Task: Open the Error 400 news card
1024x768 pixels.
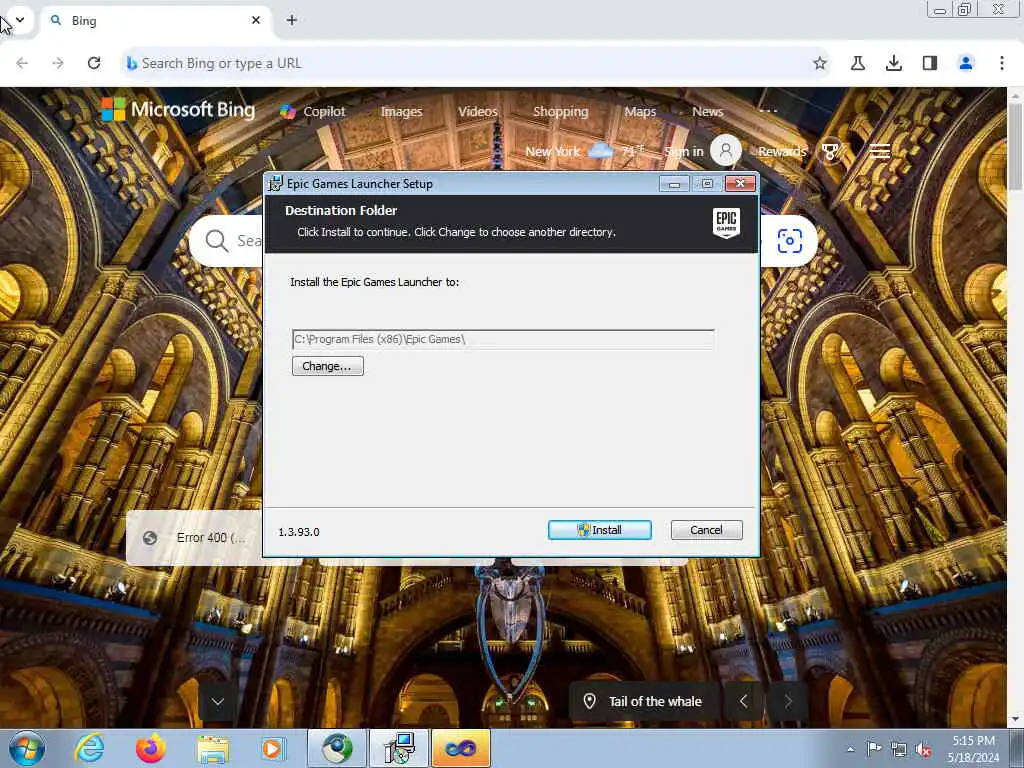Action: tap(195, 537)
